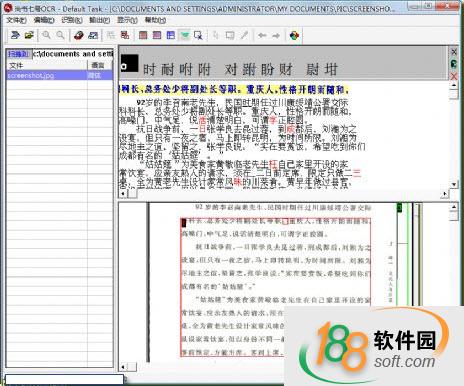
Task: Click the status bar input field
Action: tap(64, 379)
